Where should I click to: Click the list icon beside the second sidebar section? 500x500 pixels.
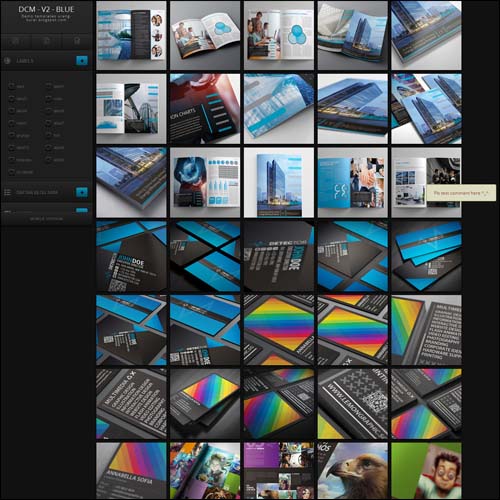click(7, 192)
